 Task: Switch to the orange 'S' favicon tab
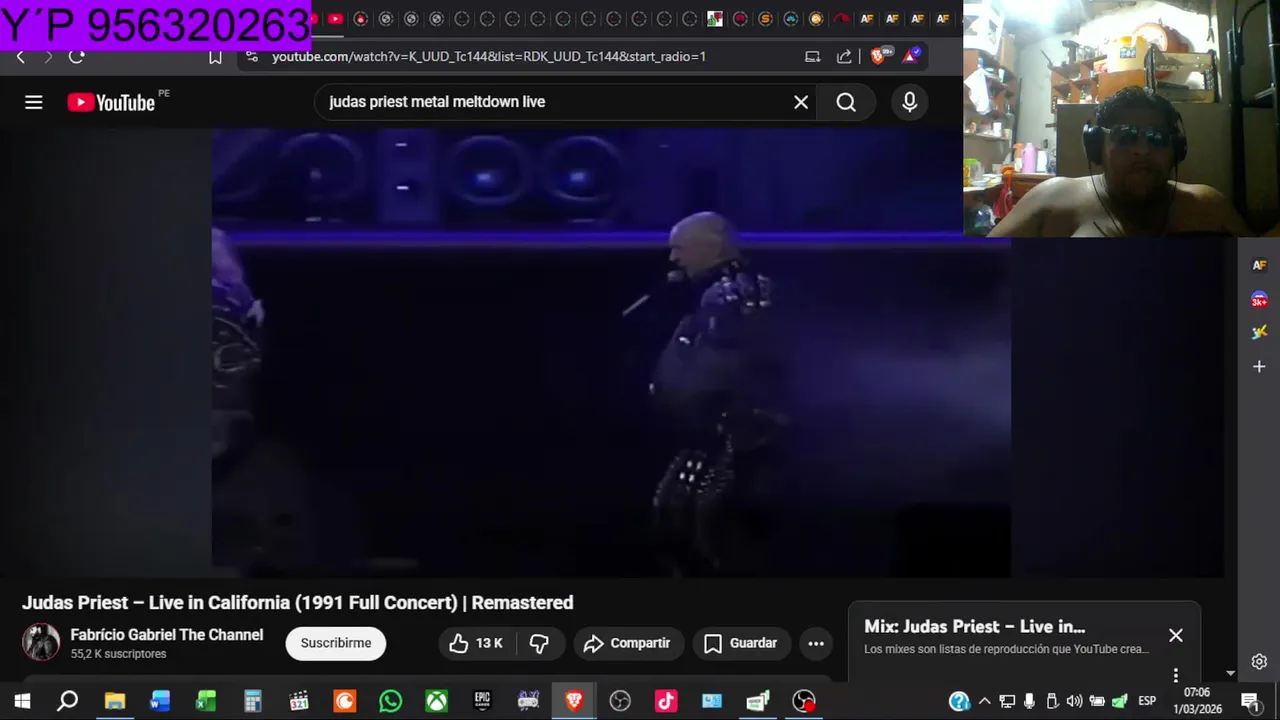765,19
